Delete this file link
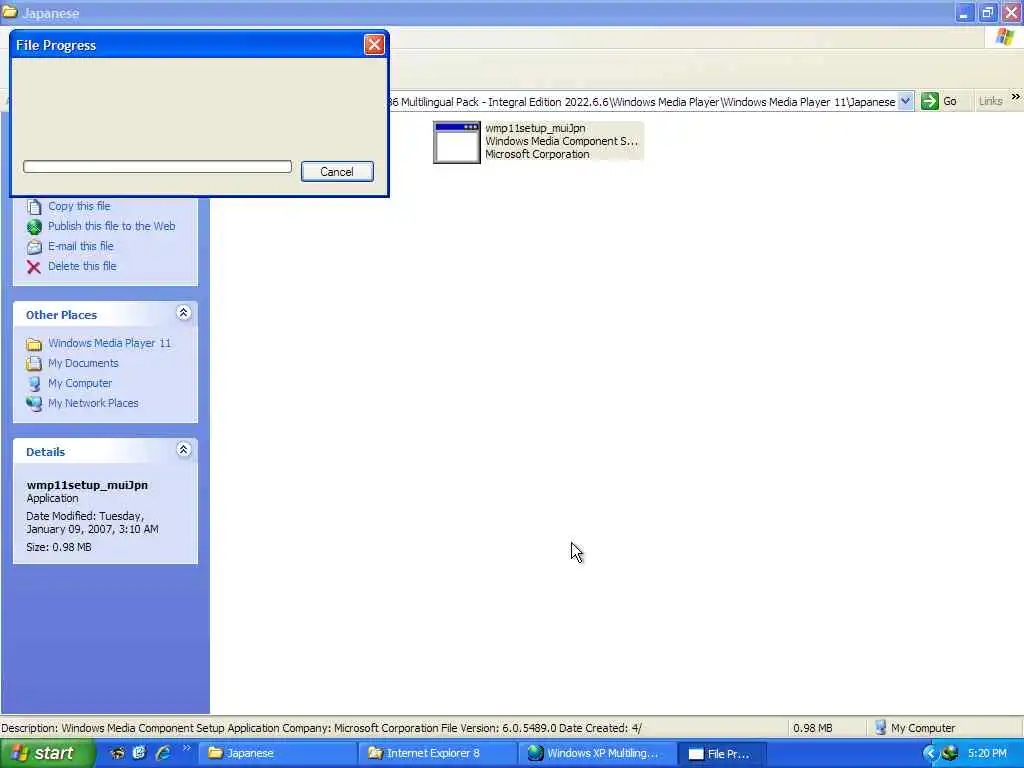The width and height of the screenshot is (1024, 768). point(82,266)
